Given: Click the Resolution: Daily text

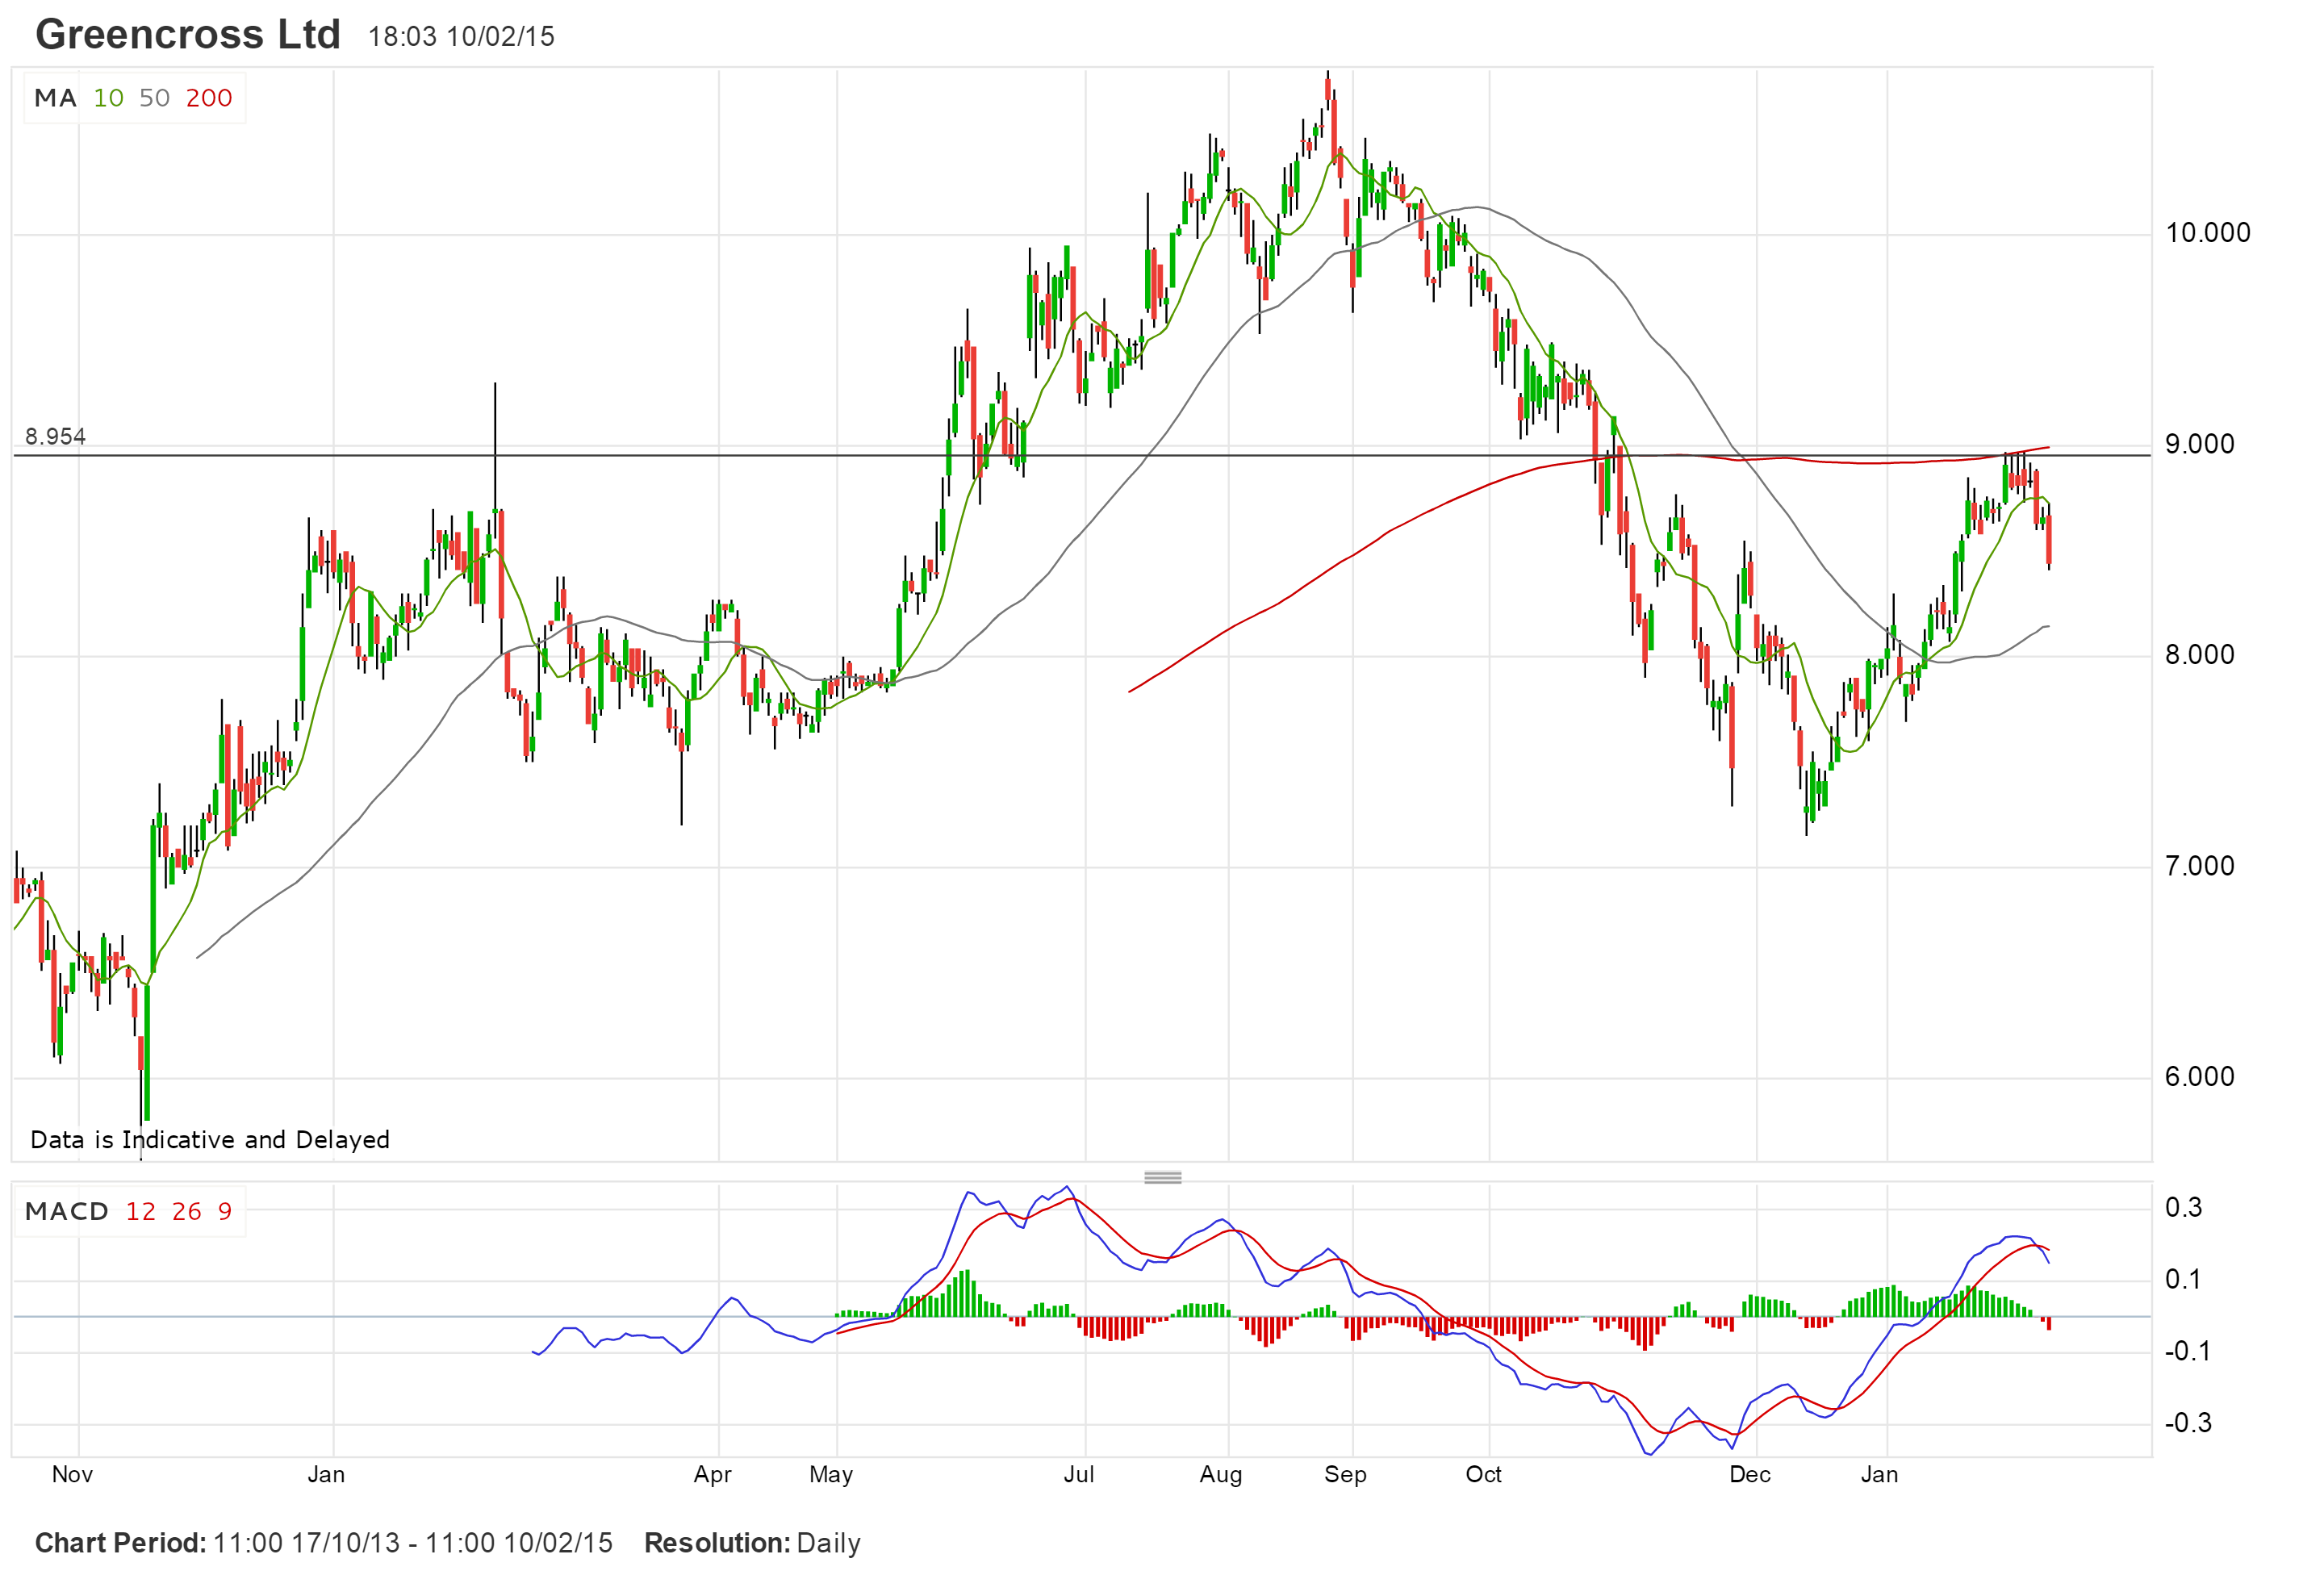Looking at the screenshot, I should coord(752,1544).
